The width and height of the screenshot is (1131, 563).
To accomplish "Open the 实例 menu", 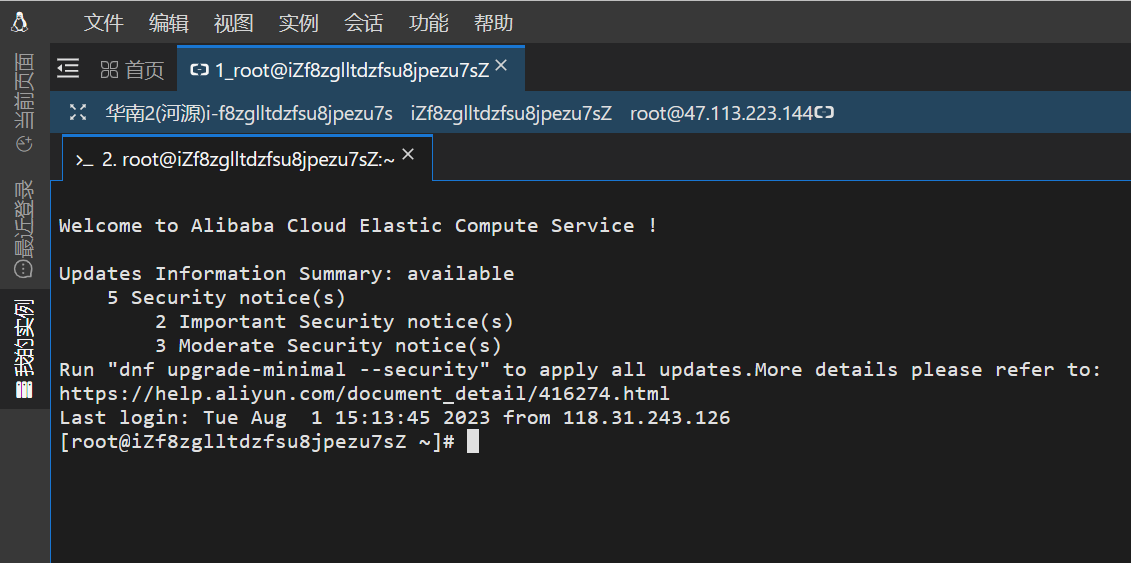I will tap(298, 22).
